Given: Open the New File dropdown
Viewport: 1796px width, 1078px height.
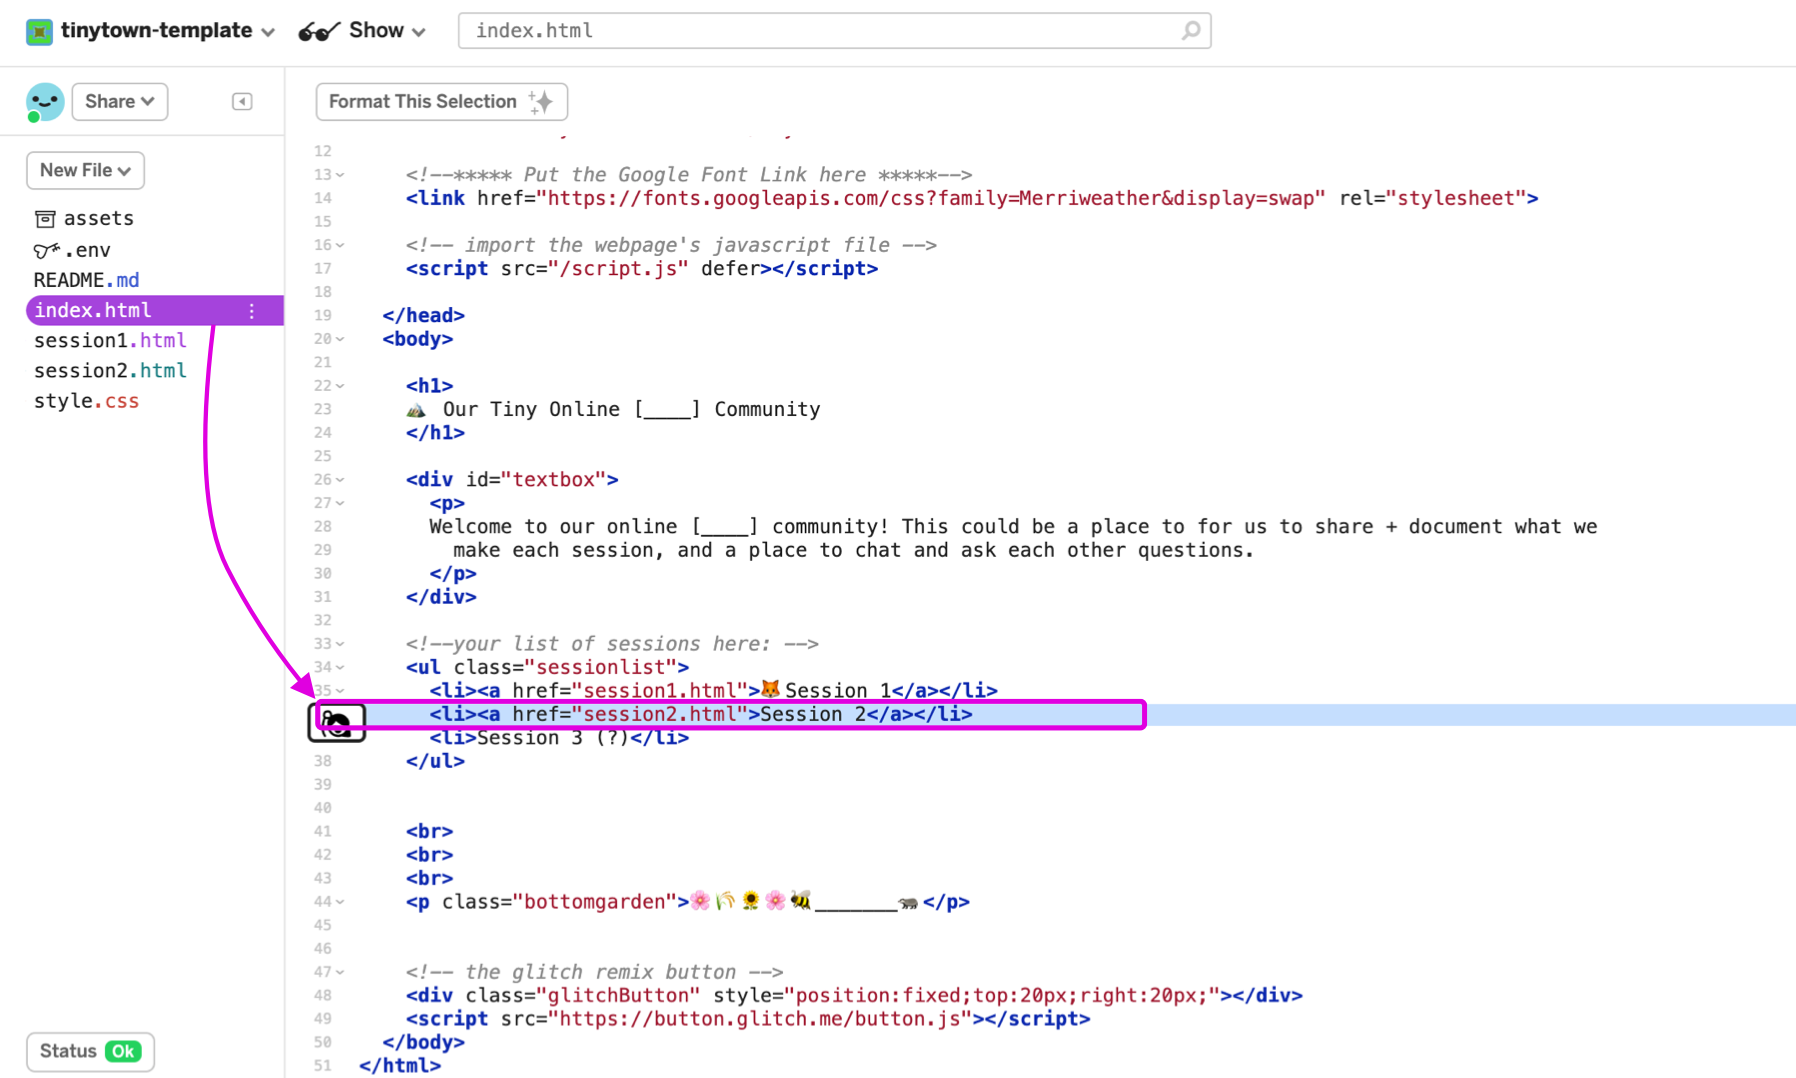Looking at the screenshot, I should (85, 170).
